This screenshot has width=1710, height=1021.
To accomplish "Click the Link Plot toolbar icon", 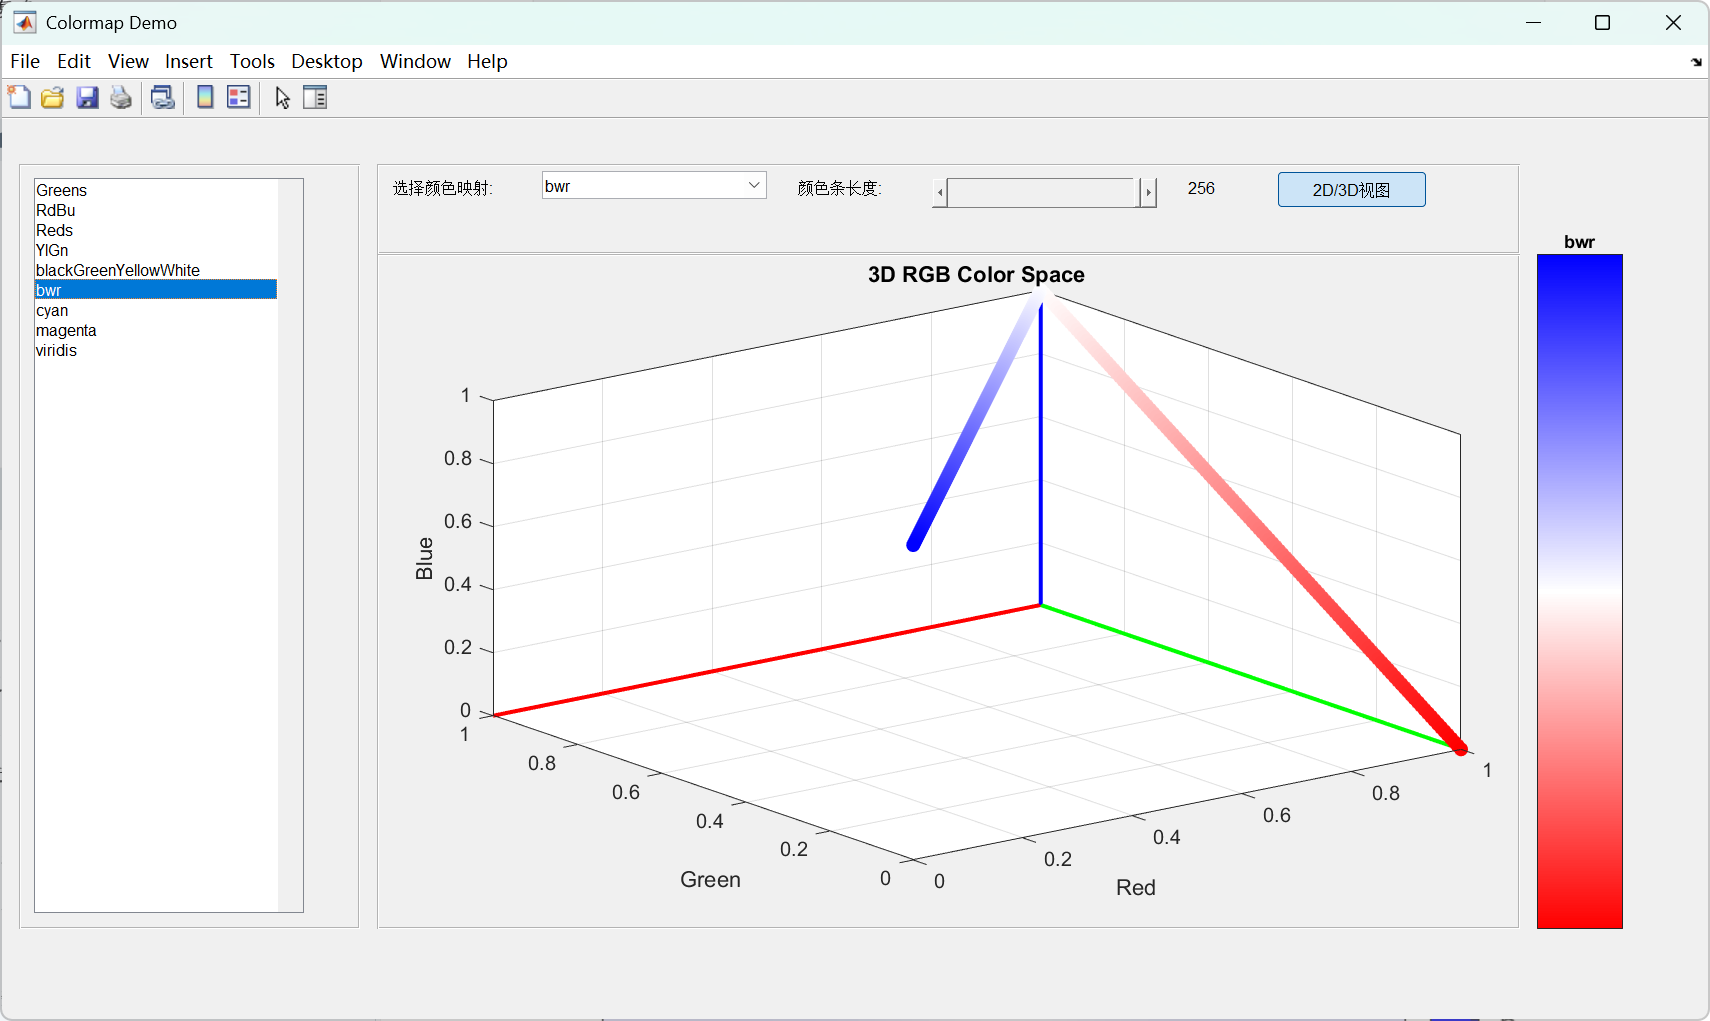I will (x=162, y=97).
